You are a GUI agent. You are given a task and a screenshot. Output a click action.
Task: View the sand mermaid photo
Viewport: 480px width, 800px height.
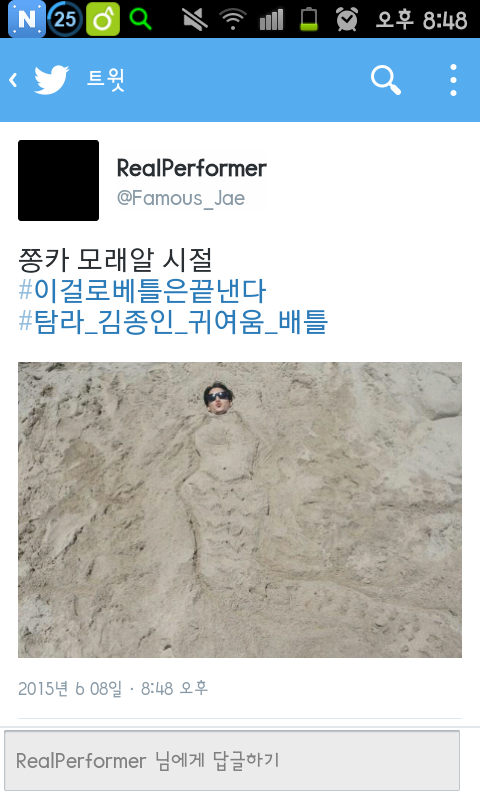coord(240,510)
